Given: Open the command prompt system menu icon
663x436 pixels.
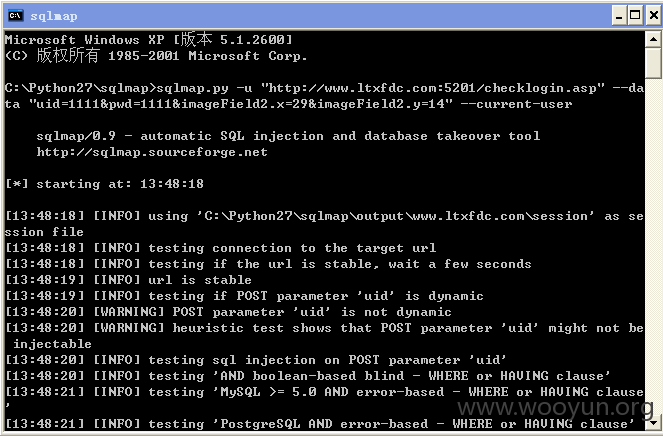Looking at the screenshot, I should tap(16, 16).
